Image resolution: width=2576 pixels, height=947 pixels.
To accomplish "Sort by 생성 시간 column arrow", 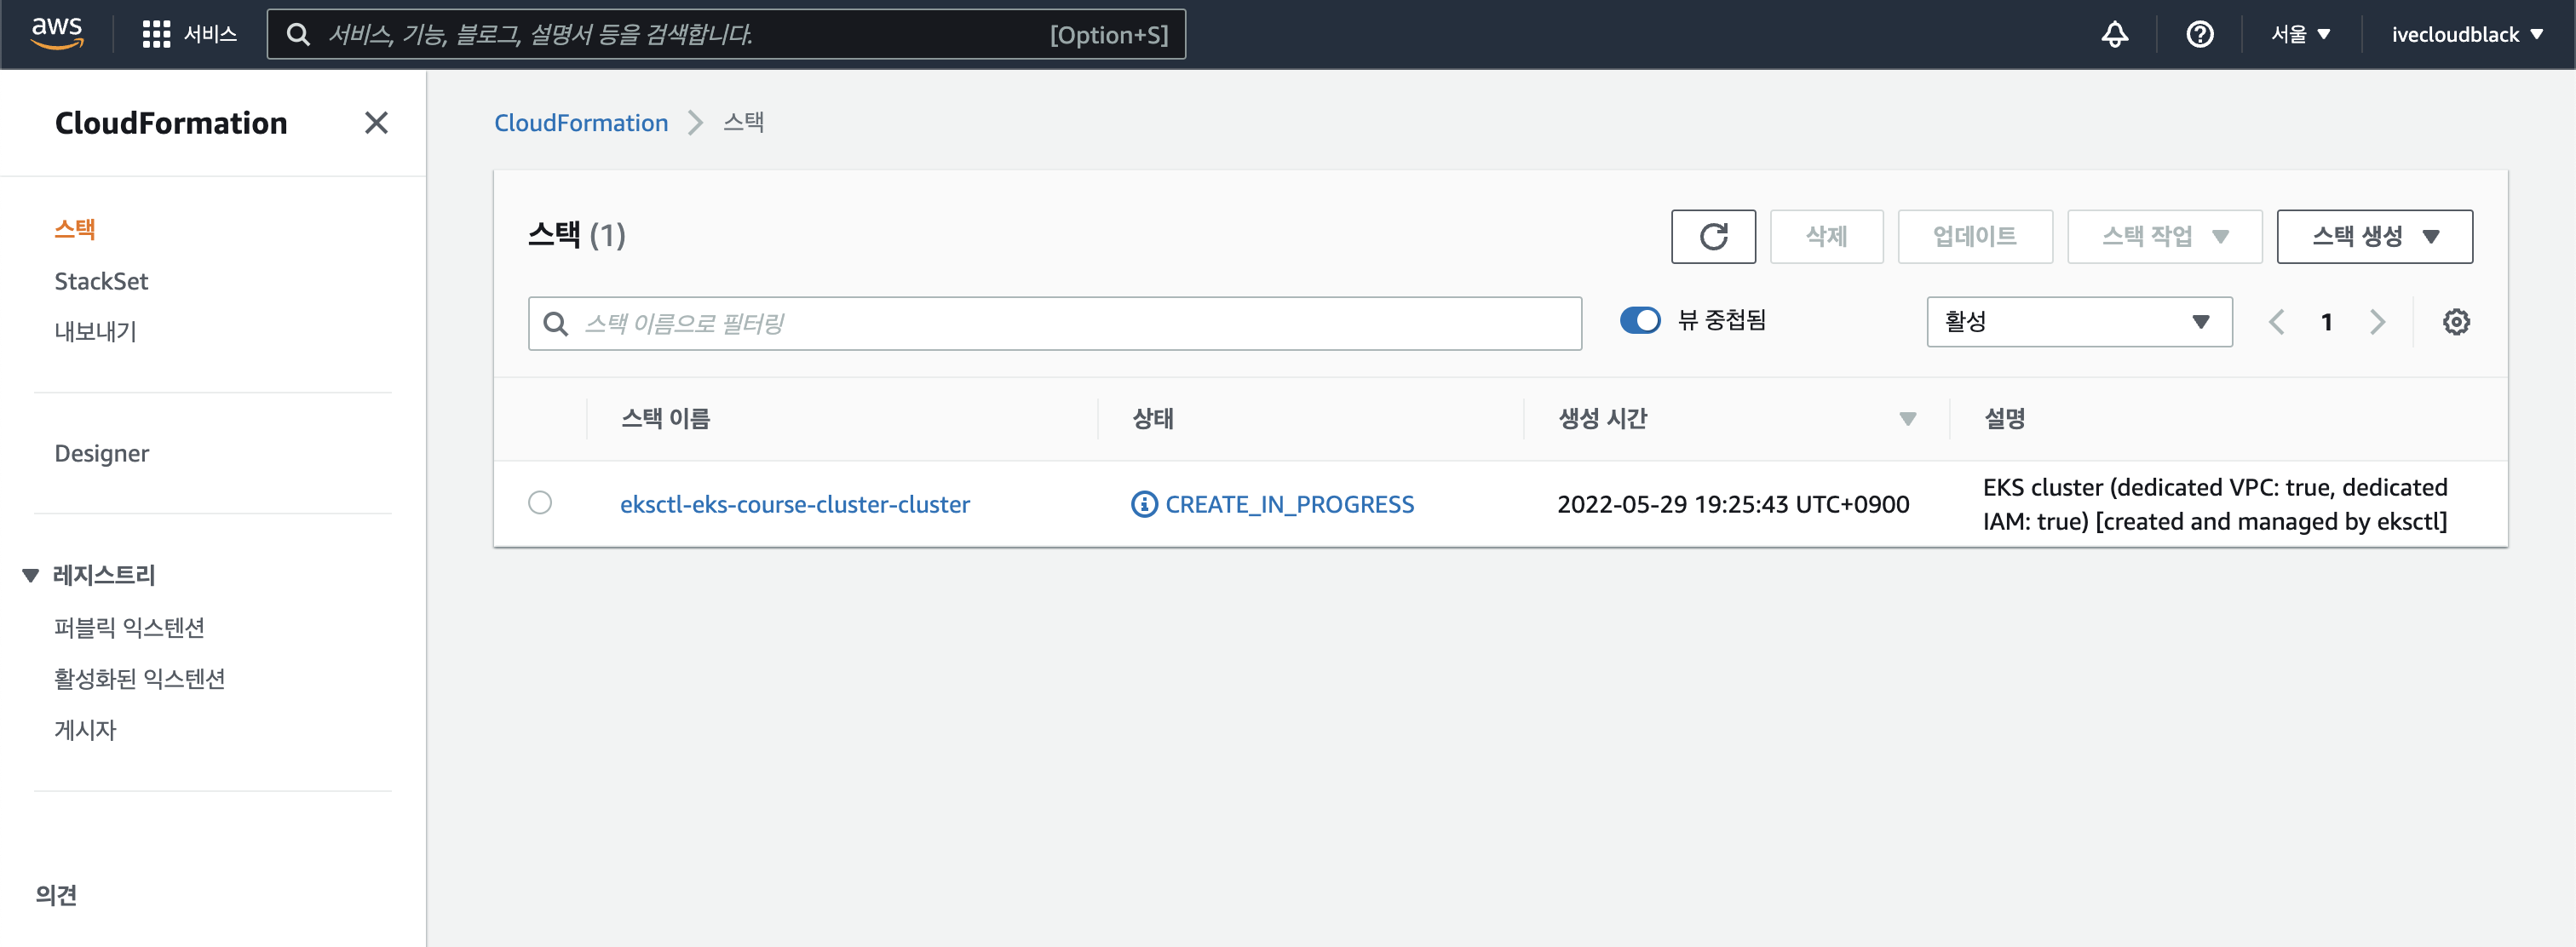I will pos(1909,419).
